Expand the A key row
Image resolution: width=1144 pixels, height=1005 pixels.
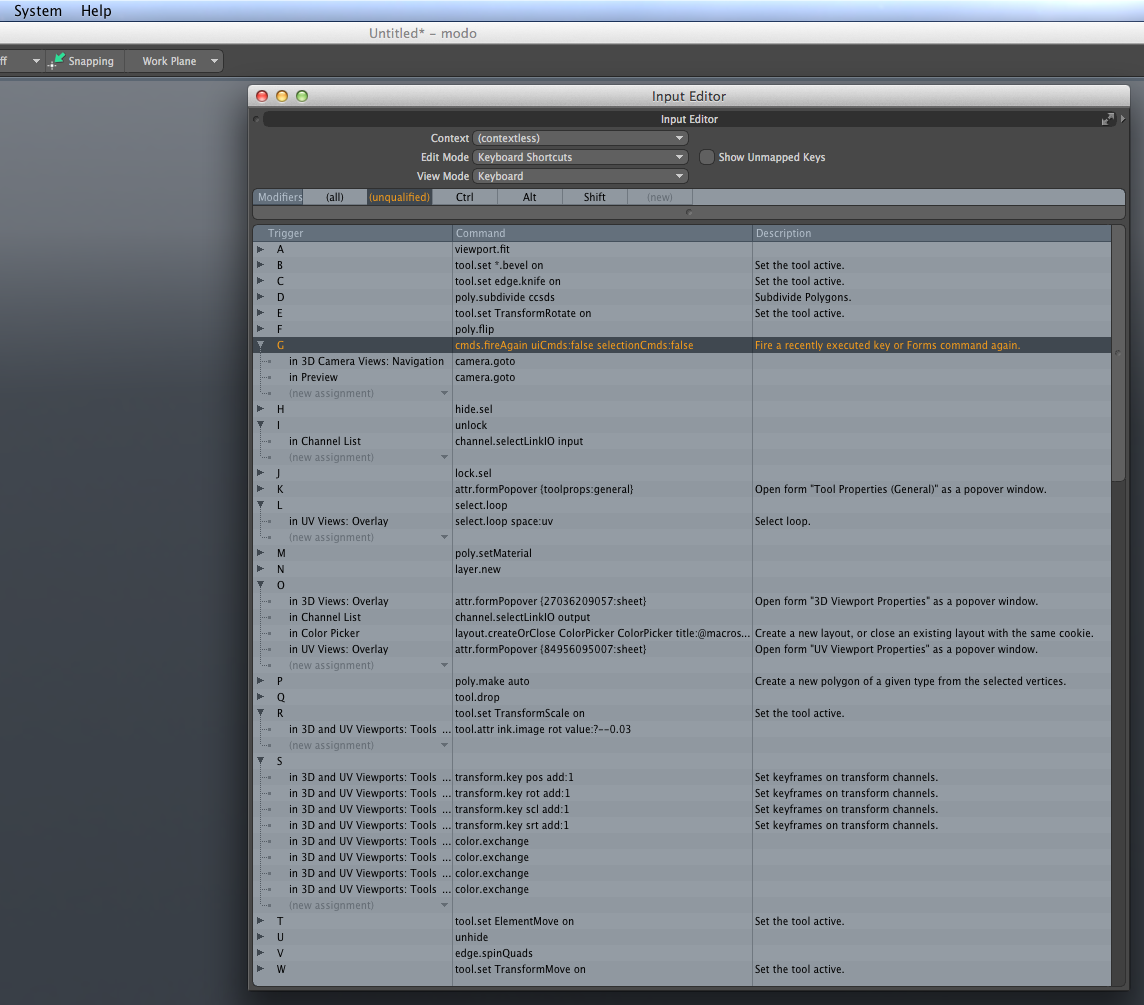(260, 249)
